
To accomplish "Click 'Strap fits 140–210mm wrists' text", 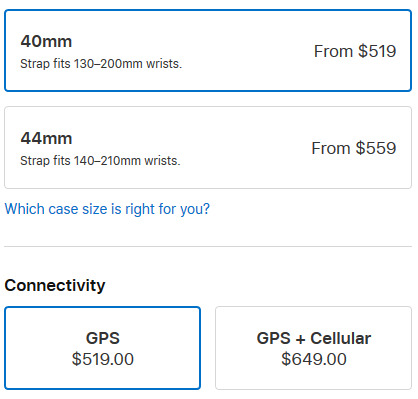I will tap(100, 161).
